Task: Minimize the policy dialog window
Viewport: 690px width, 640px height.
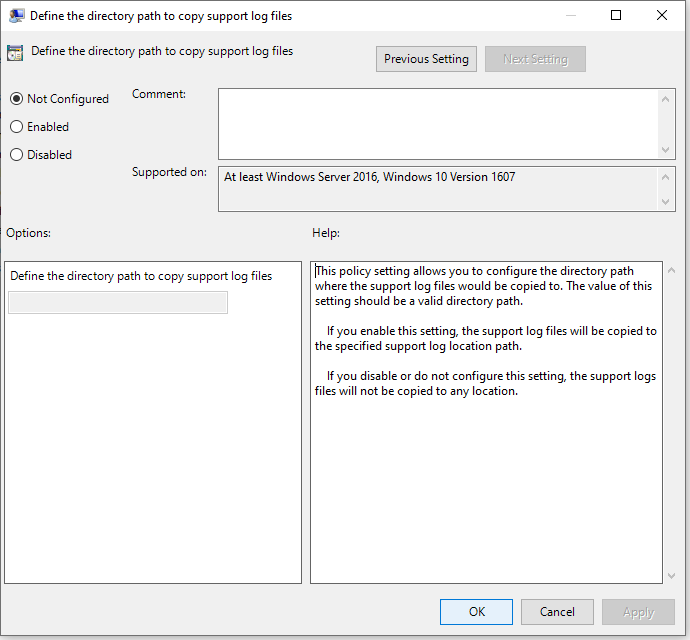Action: [571, 15]
